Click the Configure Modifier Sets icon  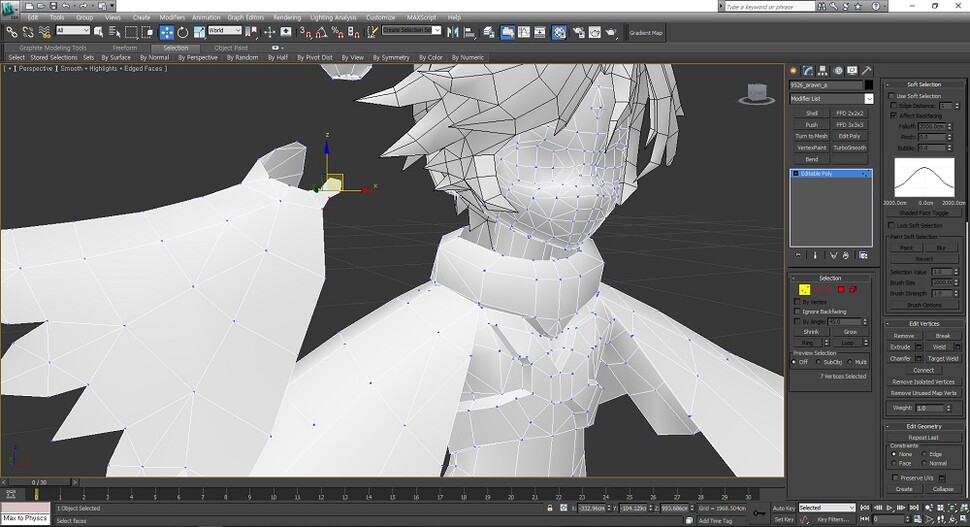[x=864, y=255]
